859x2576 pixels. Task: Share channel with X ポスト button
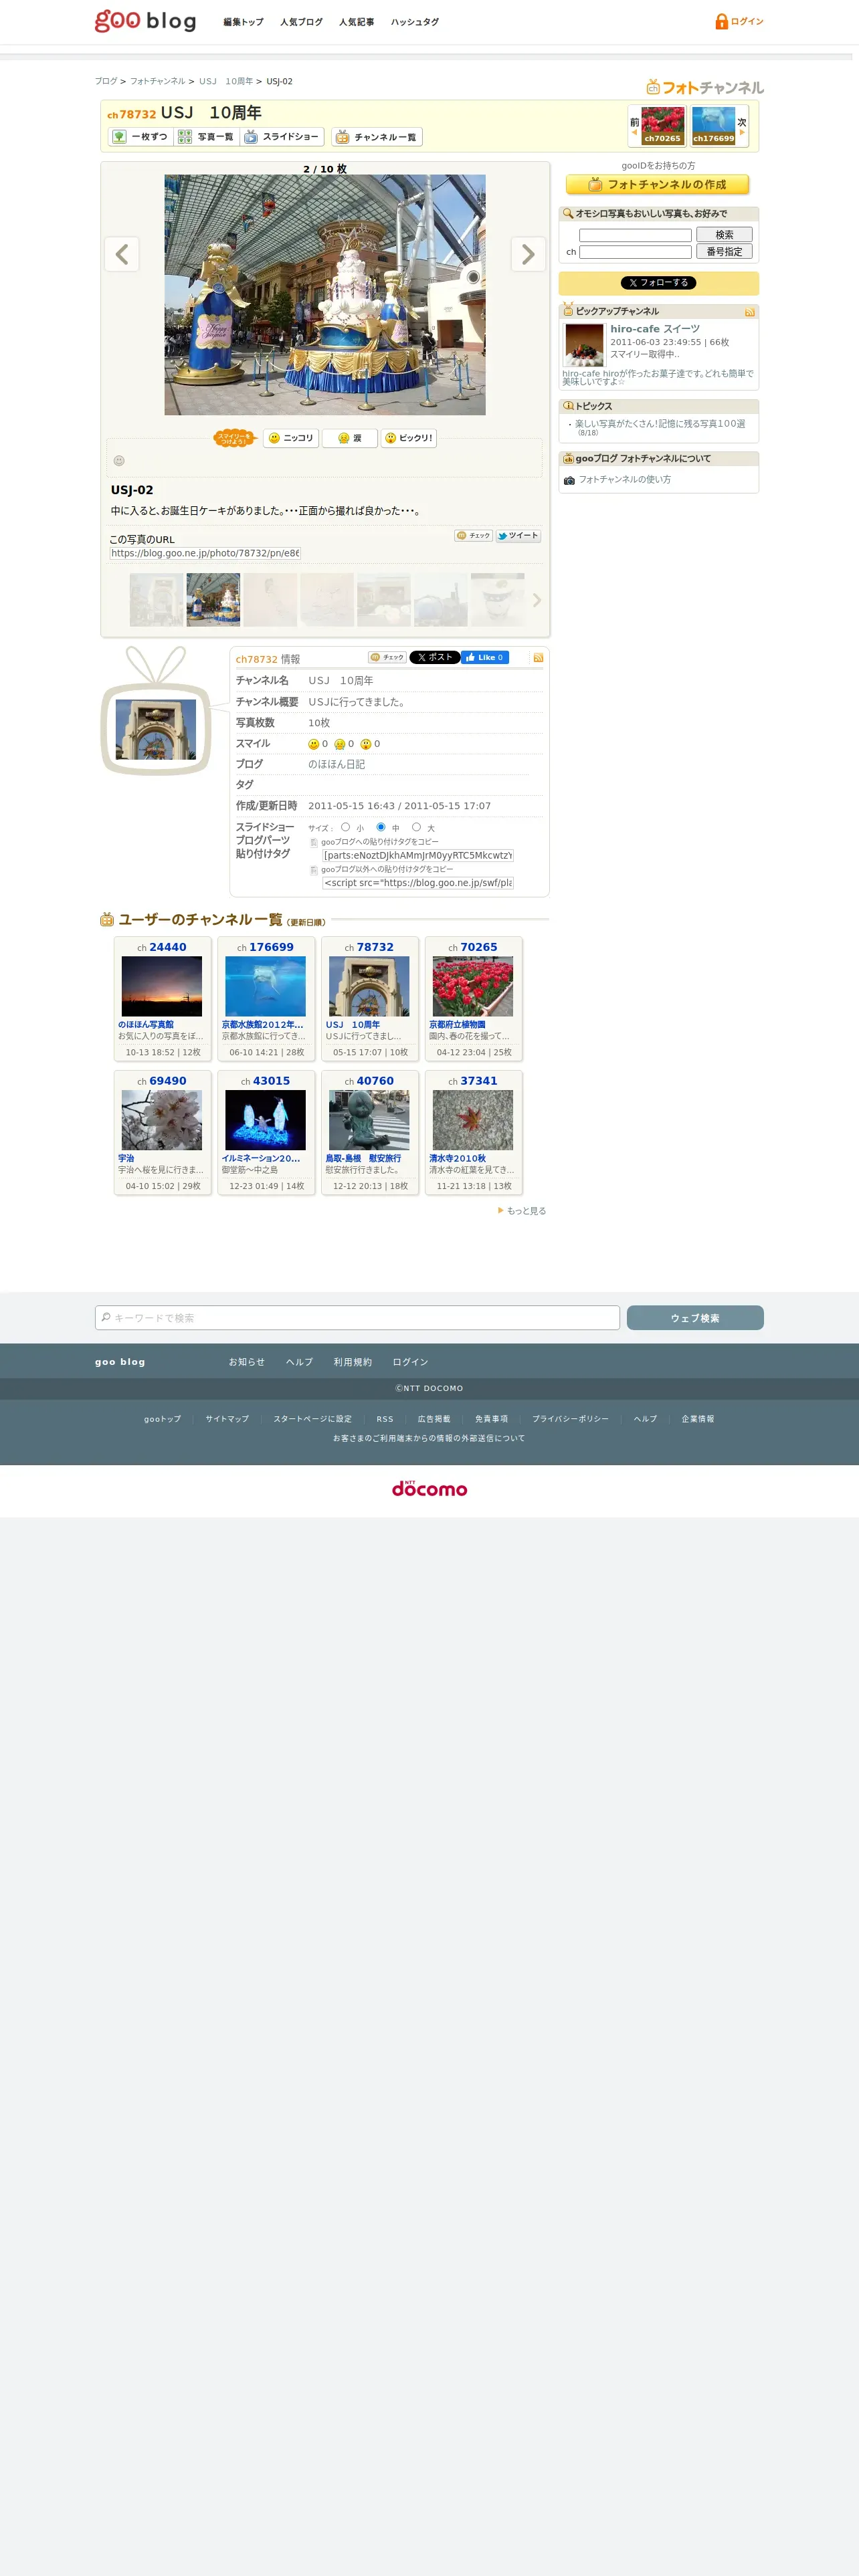[434, 657]
